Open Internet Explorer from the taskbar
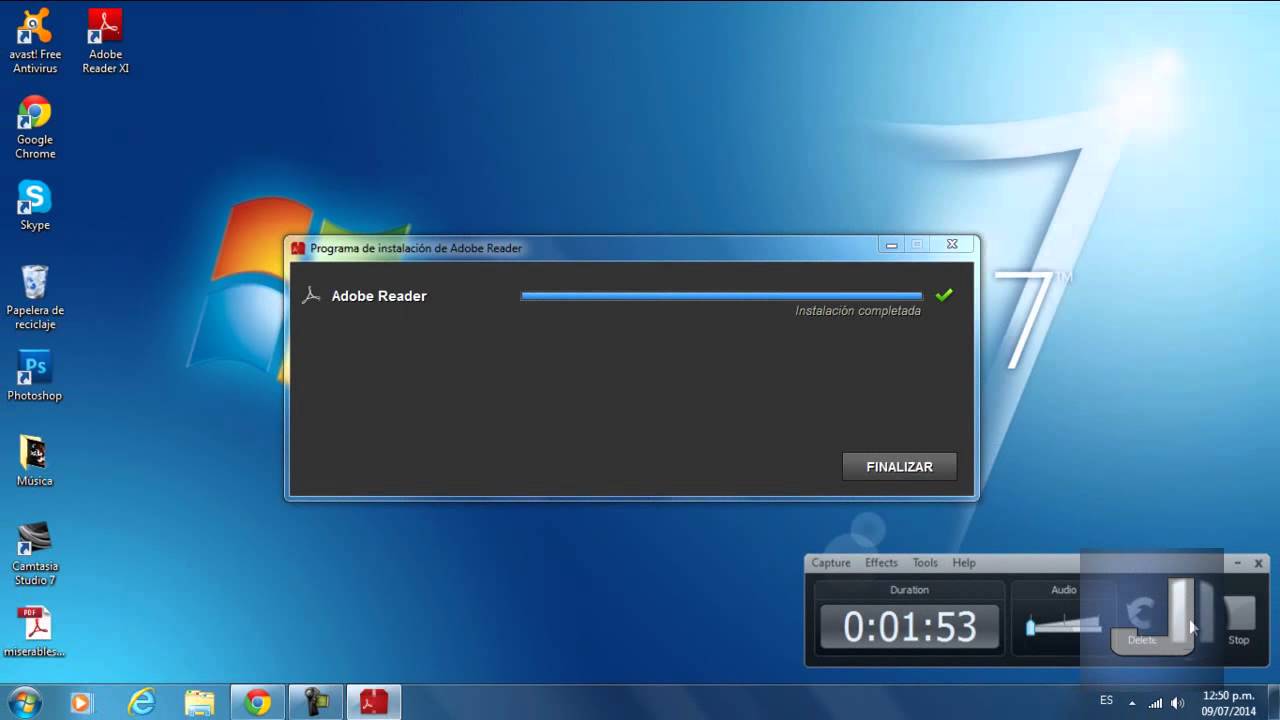The image size is (1280, 720). pos(142,703)
